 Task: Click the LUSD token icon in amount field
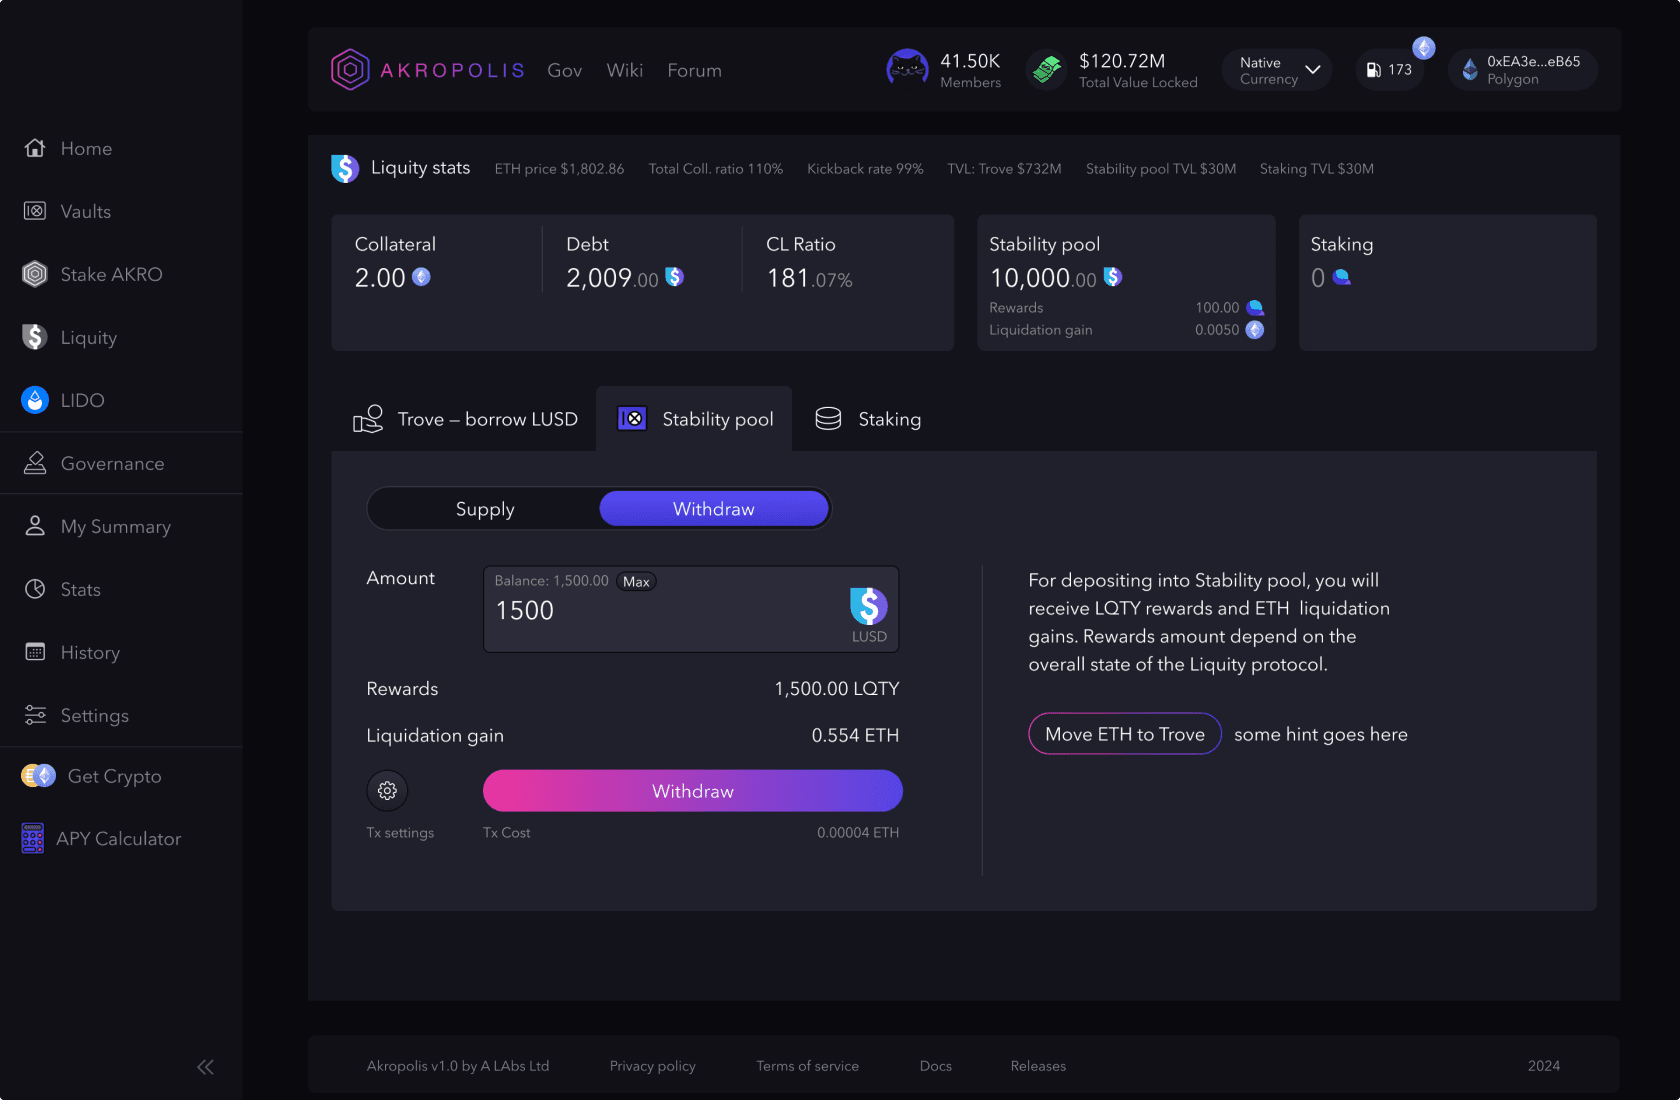tap(868, 606)
